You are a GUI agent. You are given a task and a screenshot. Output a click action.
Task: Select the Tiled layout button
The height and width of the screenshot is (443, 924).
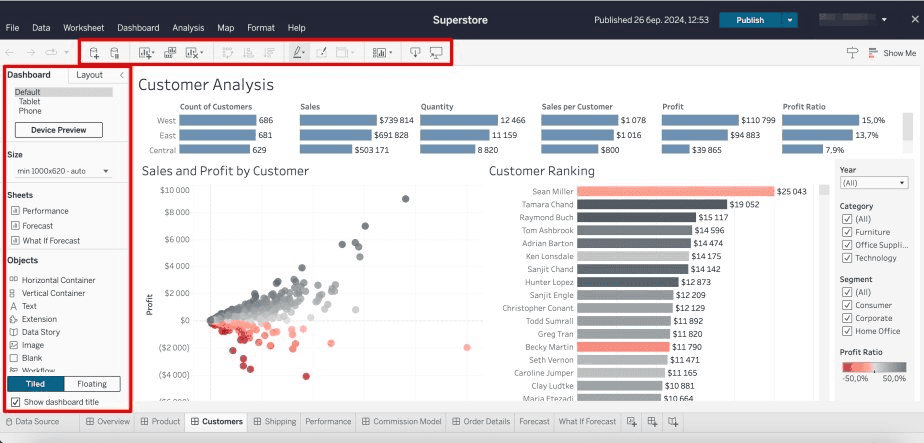coord(35,384)
